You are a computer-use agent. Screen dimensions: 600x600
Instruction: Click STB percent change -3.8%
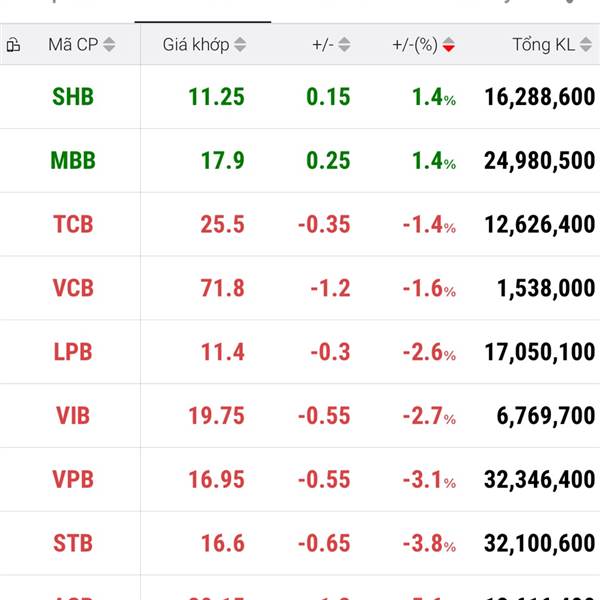pos(429,543)
